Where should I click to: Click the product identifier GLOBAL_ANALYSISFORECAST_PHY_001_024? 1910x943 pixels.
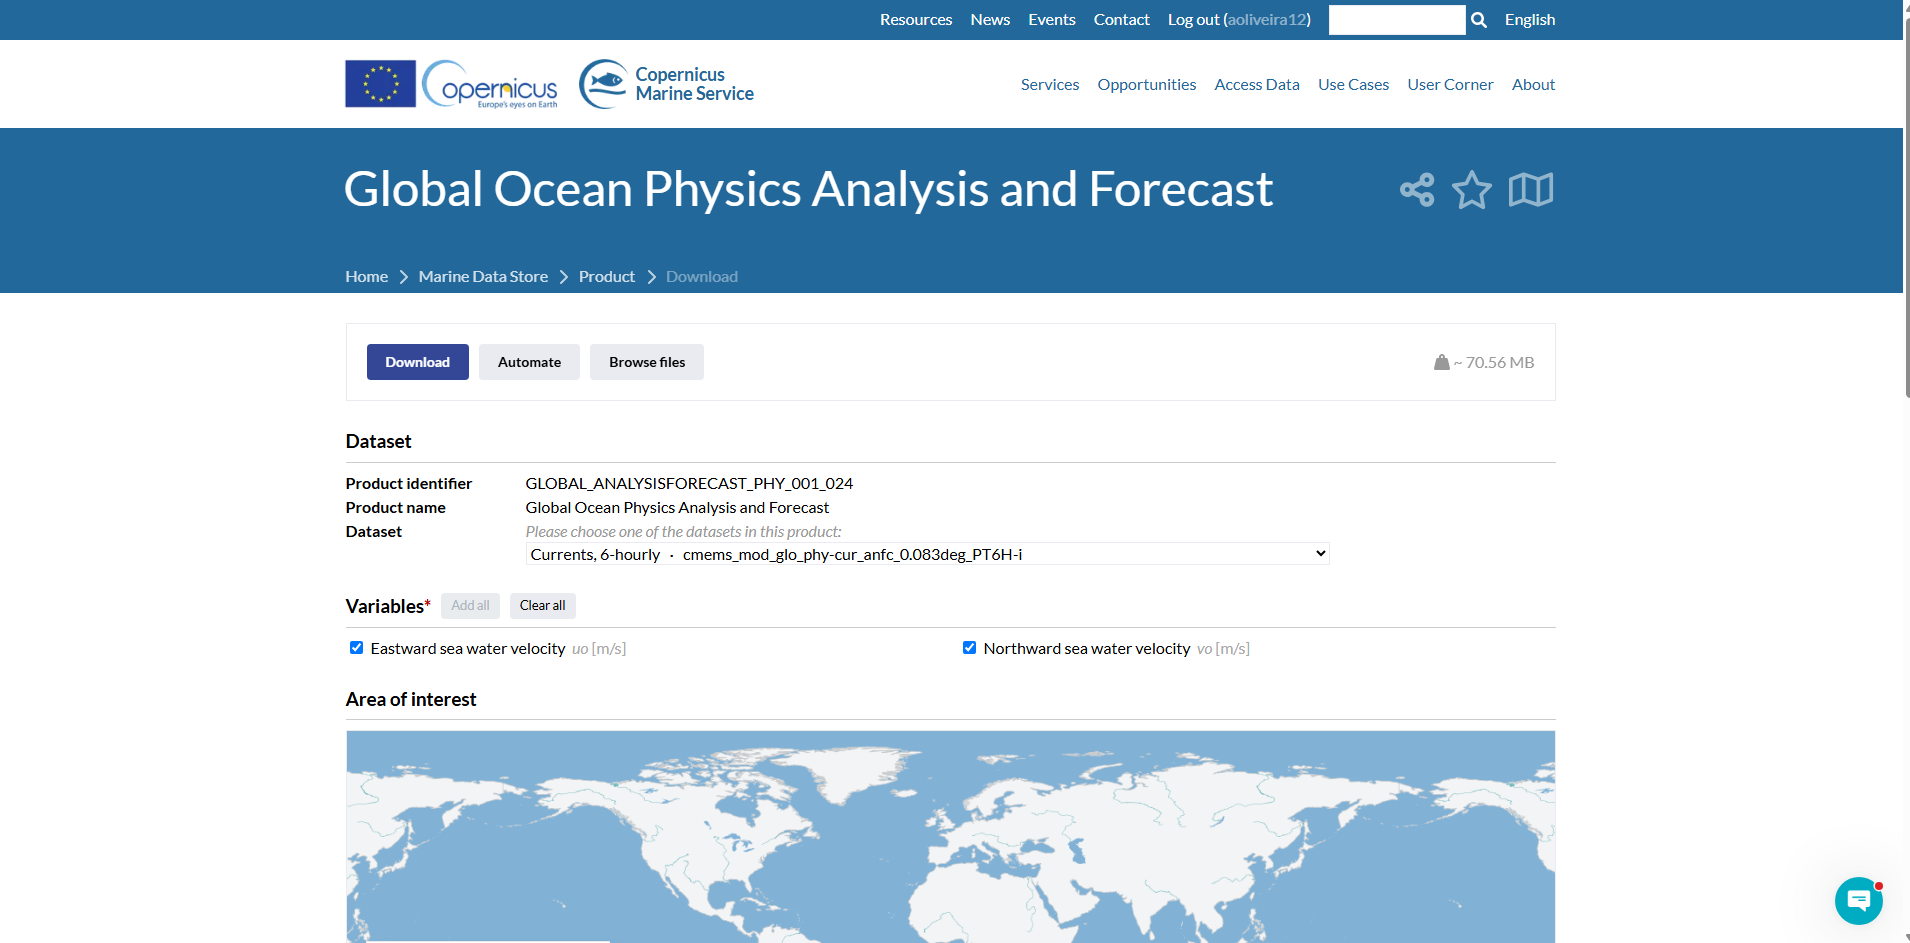pyautogui.click(x=689, y=484)
